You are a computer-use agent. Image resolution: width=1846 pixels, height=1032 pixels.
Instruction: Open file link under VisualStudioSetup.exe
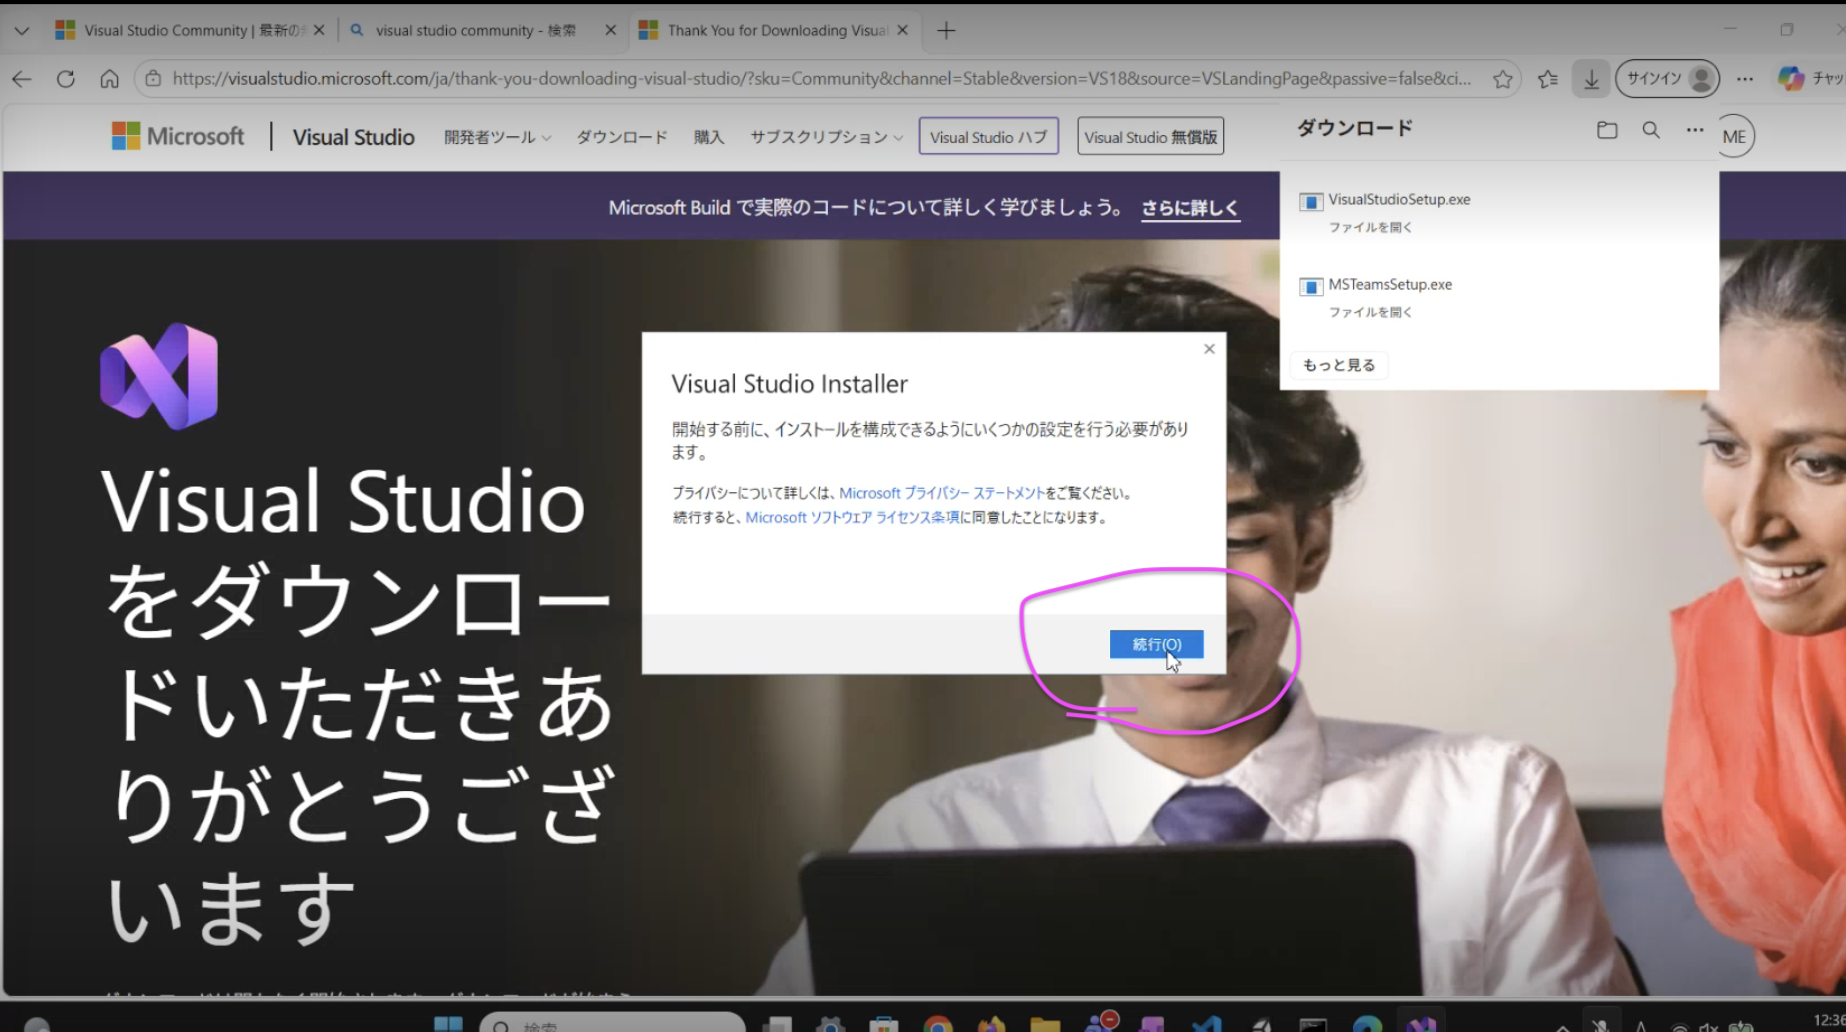(x=1370, y=228)
